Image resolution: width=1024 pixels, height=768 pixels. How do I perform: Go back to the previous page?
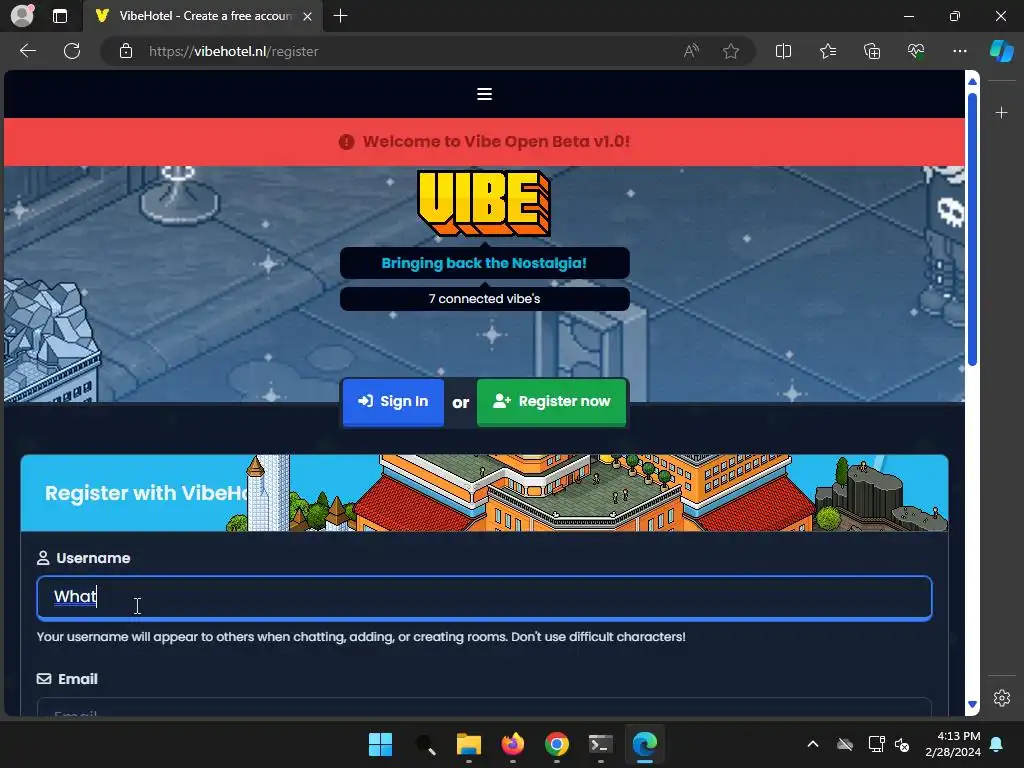28,51
